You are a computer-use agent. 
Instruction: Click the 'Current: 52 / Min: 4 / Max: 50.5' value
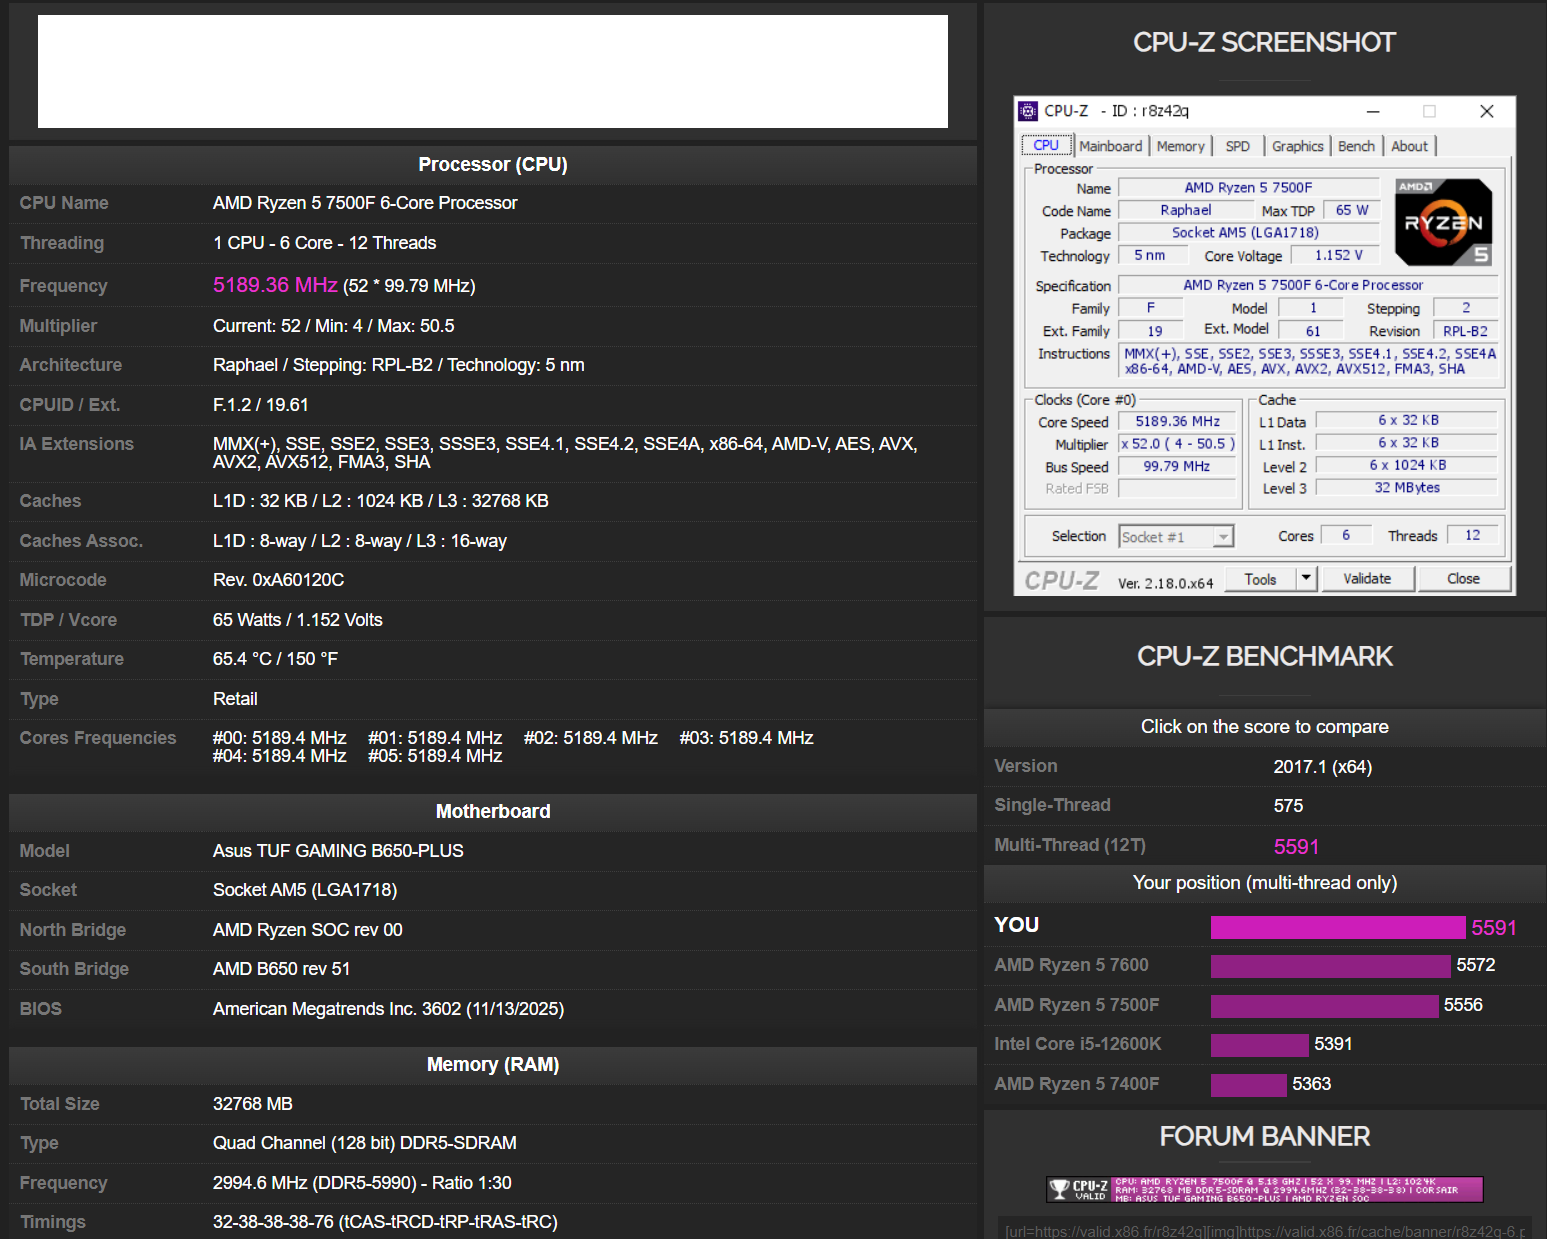pos(333,326)
